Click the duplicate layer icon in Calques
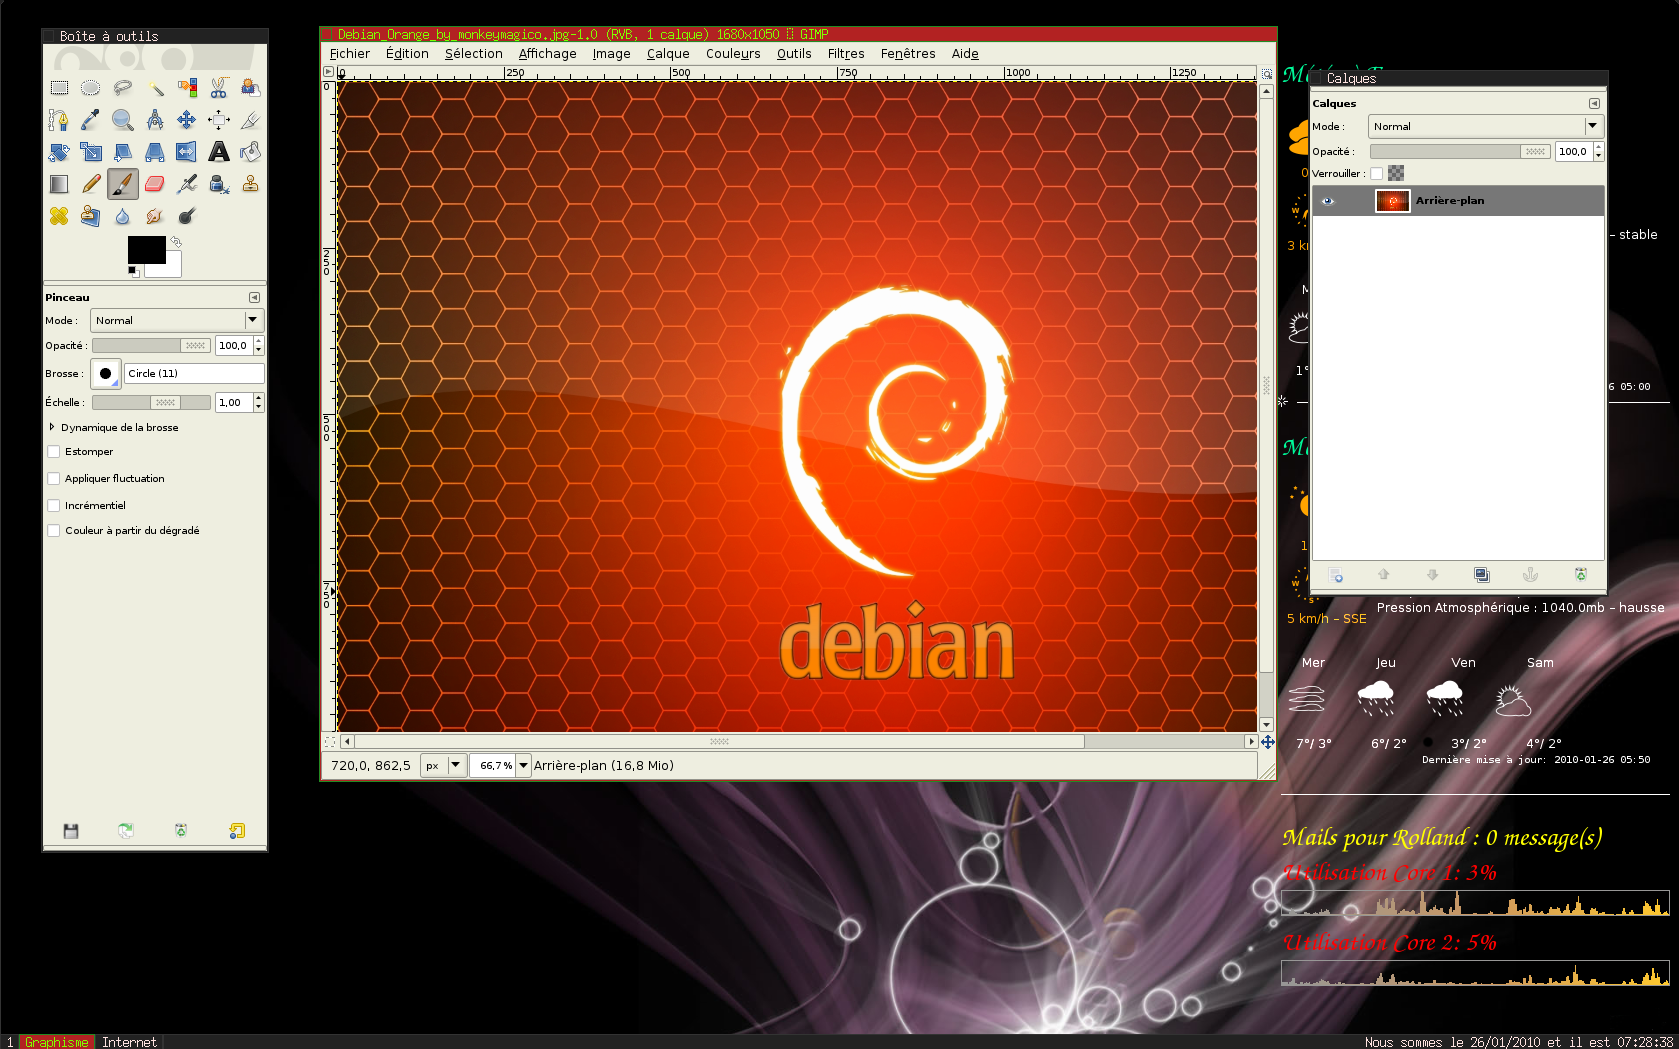 [1482, 575]
